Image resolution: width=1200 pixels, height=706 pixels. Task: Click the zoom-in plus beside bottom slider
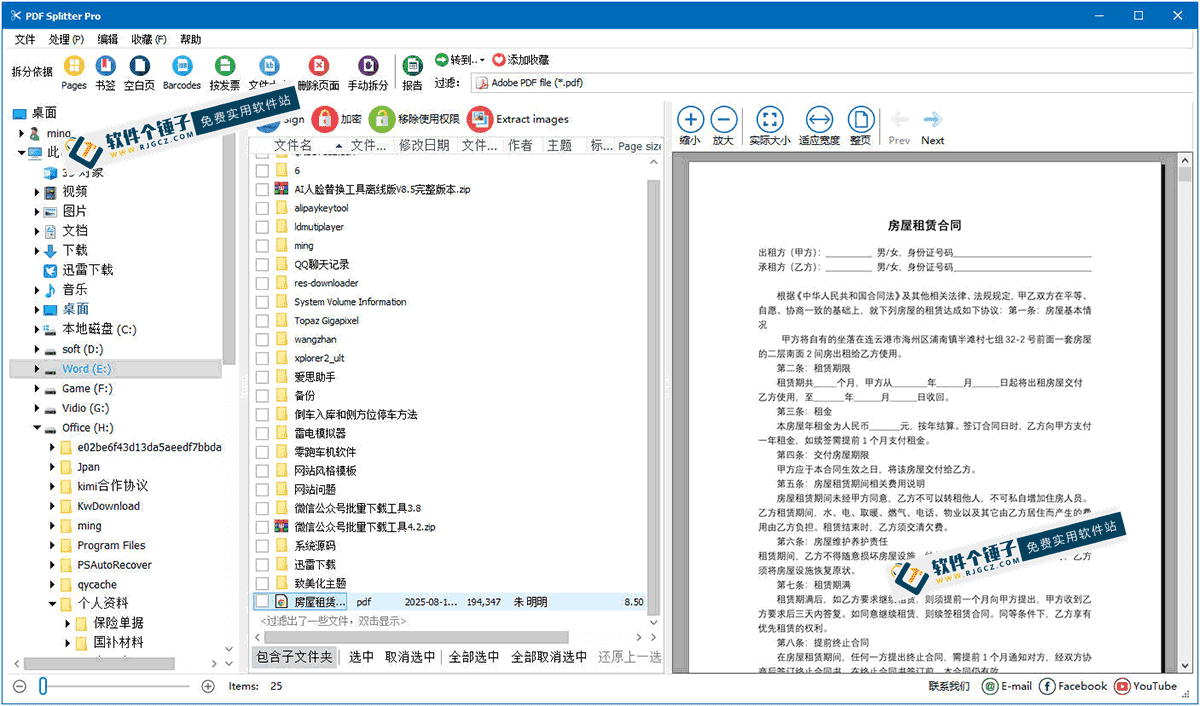(208, 686)
